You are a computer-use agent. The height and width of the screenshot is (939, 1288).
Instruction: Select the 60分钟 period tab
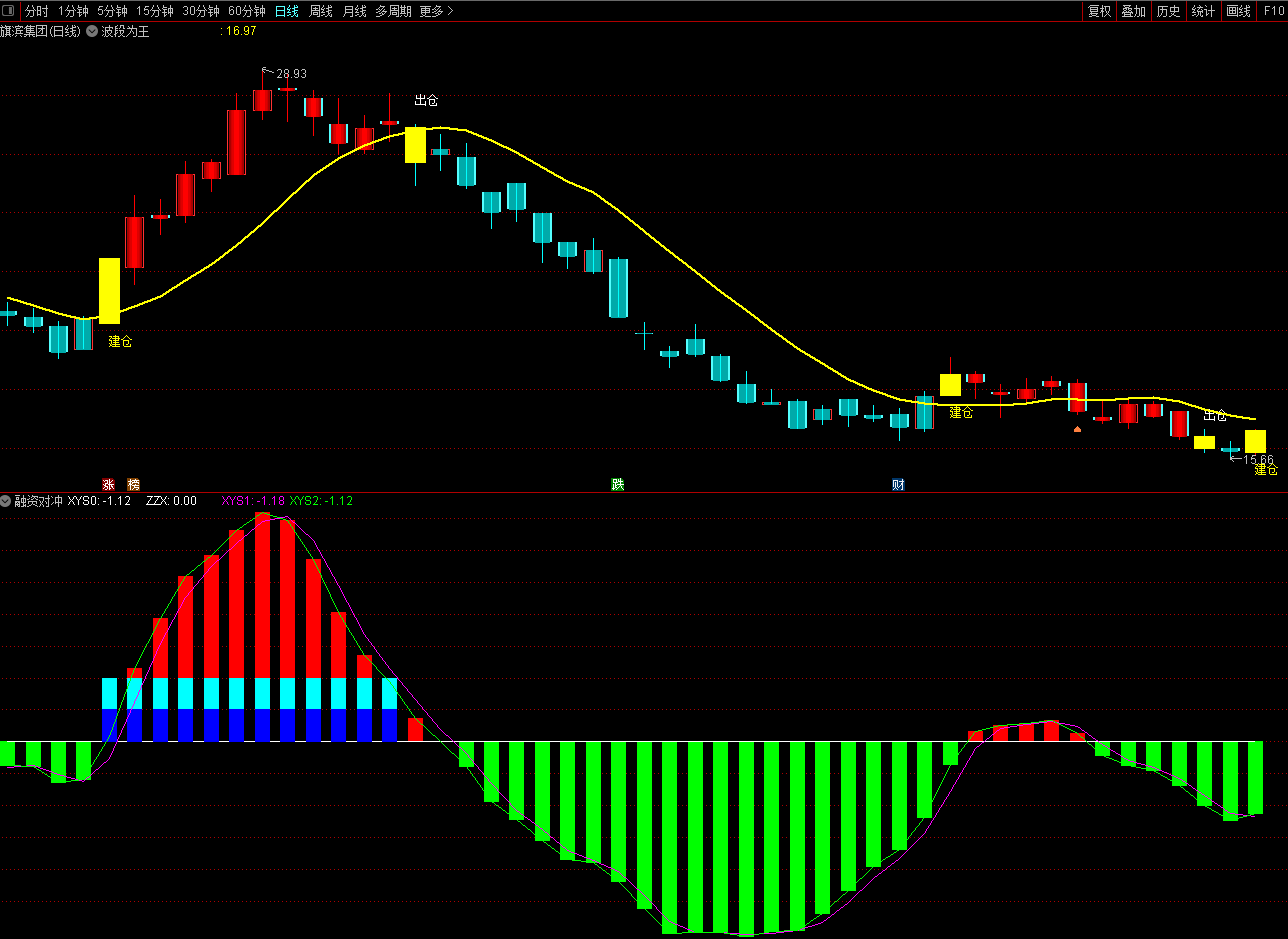coord(247,11)
